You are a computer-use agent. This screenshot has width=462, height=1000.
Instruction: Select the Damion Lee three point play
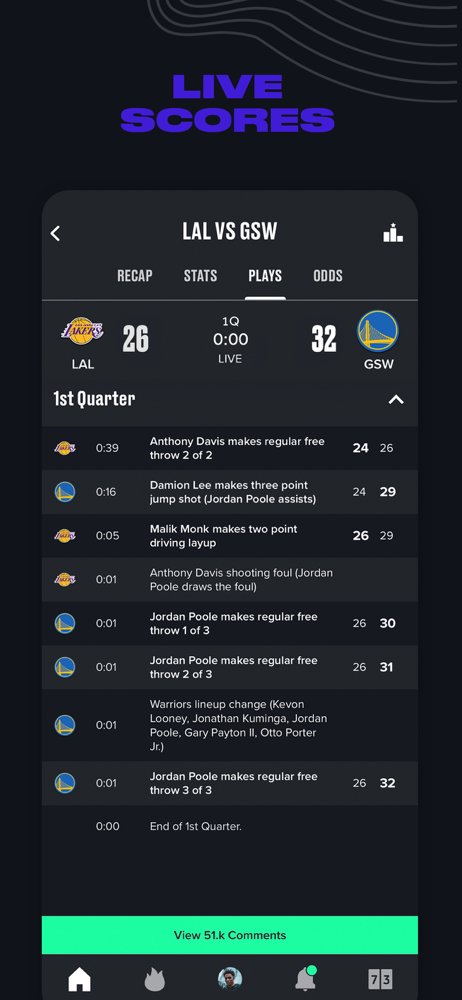[230, 492]
